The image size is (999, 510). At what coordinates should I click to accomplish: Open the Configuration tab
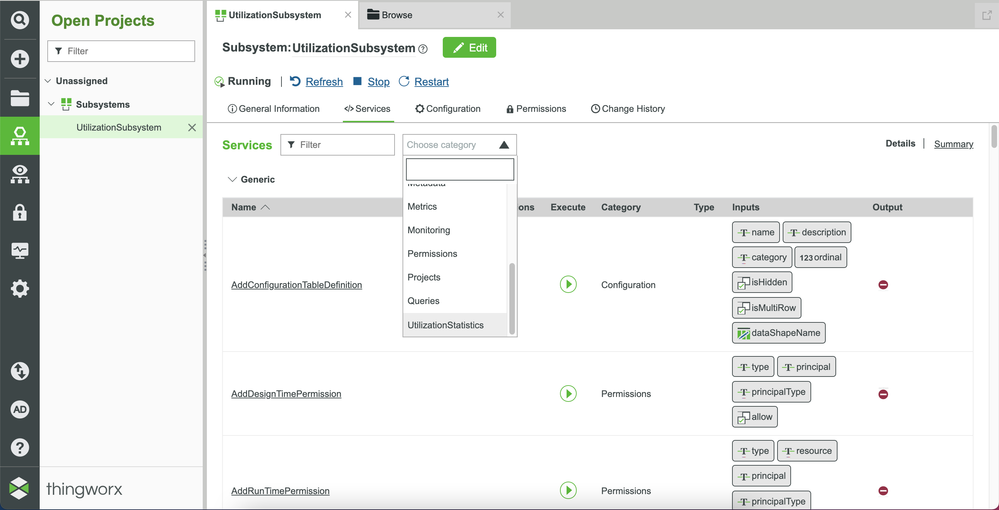tap(448, 109)
